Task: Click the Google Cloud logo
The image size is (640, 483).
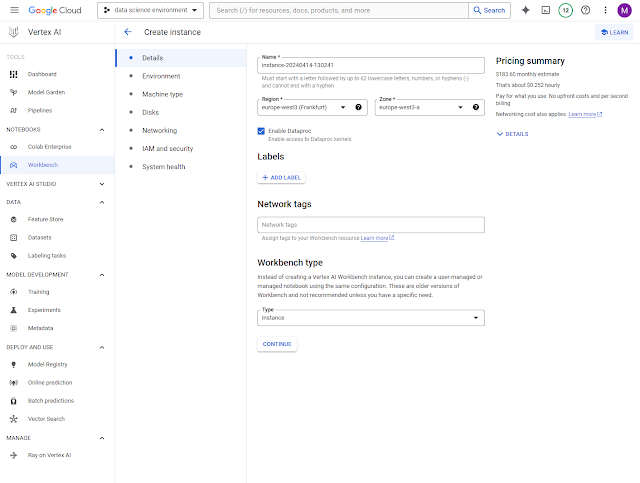Action: pyautogui.click(x=55, y=10)
